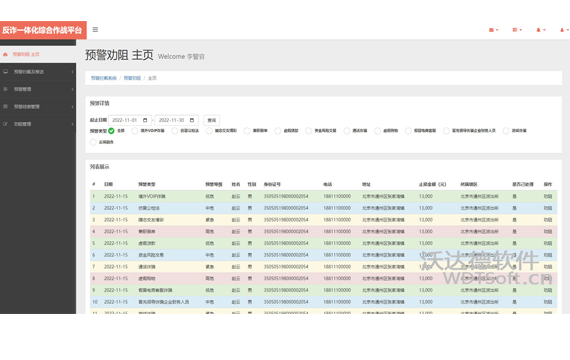Click the 2022-11-01 start date input

coord(130,120)
